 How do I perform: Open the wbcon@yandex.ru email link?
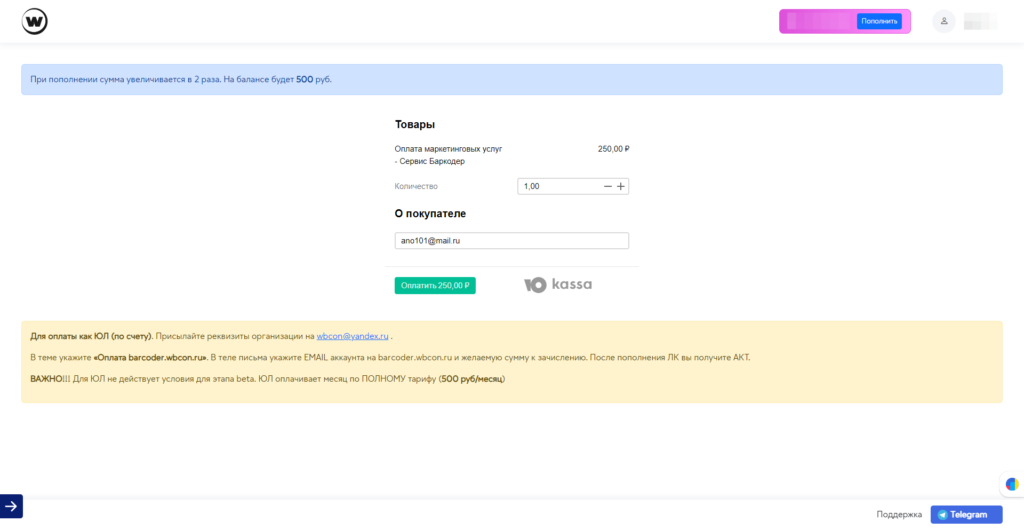point(353,336)
